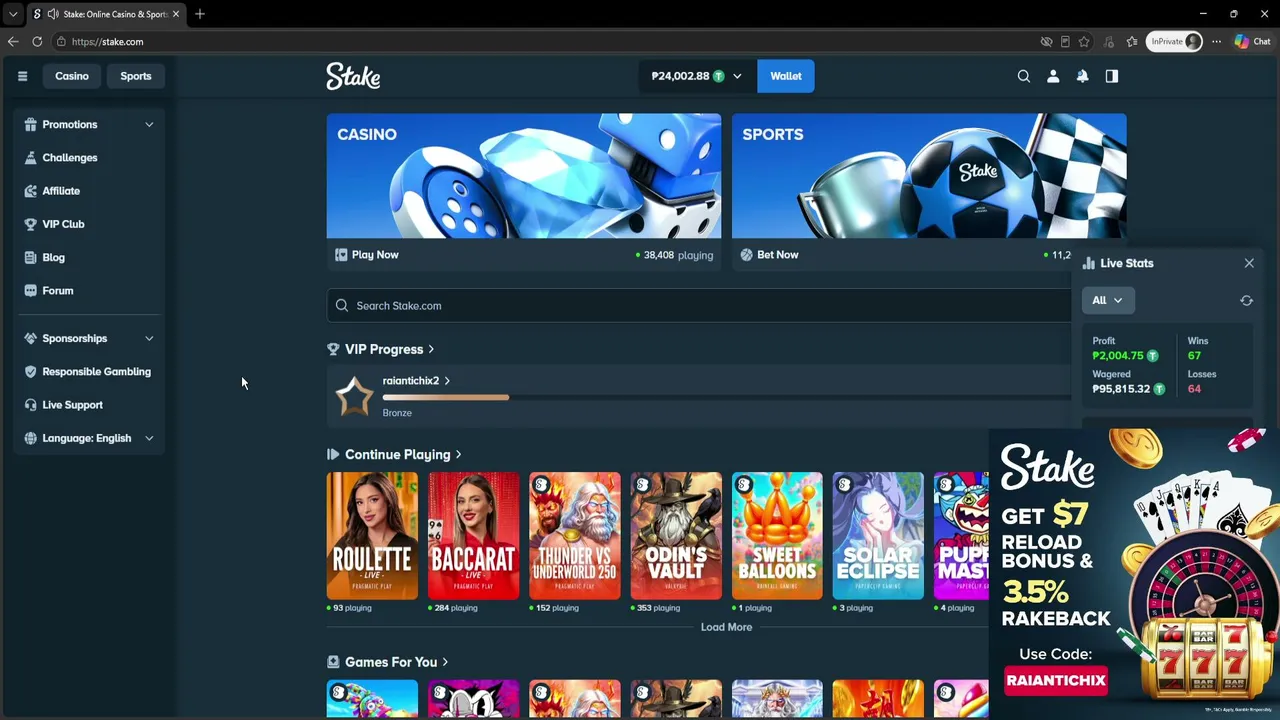Screen dimensions: 1280x720
Task: Add page to favorites star icon
Action: click(1084, 41)
